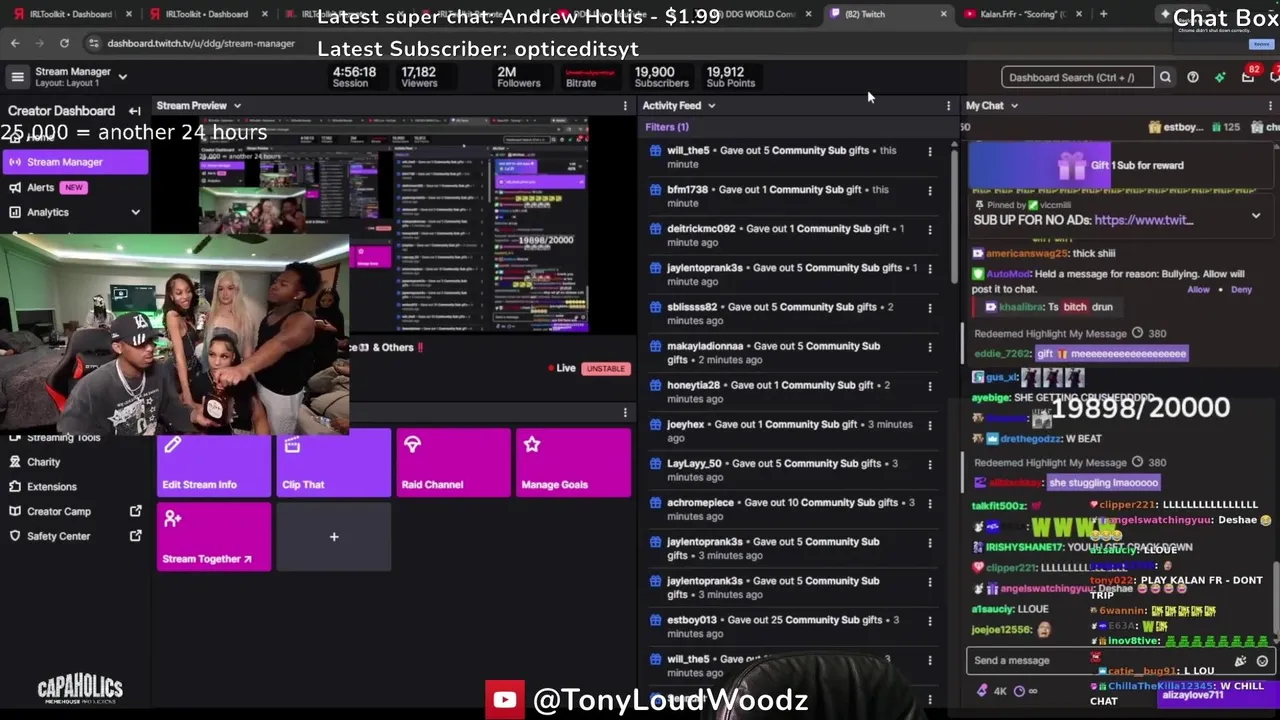Open Activity Feed three-dot options
The height and width of the screenshot is (720, 1280).
[x=948, y=106]
